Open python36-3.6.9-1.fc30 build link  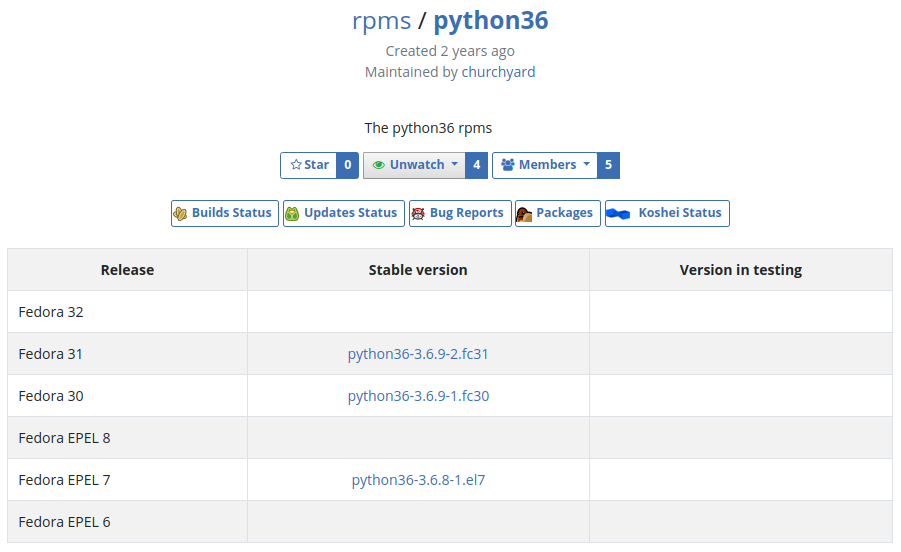[418, 396]
